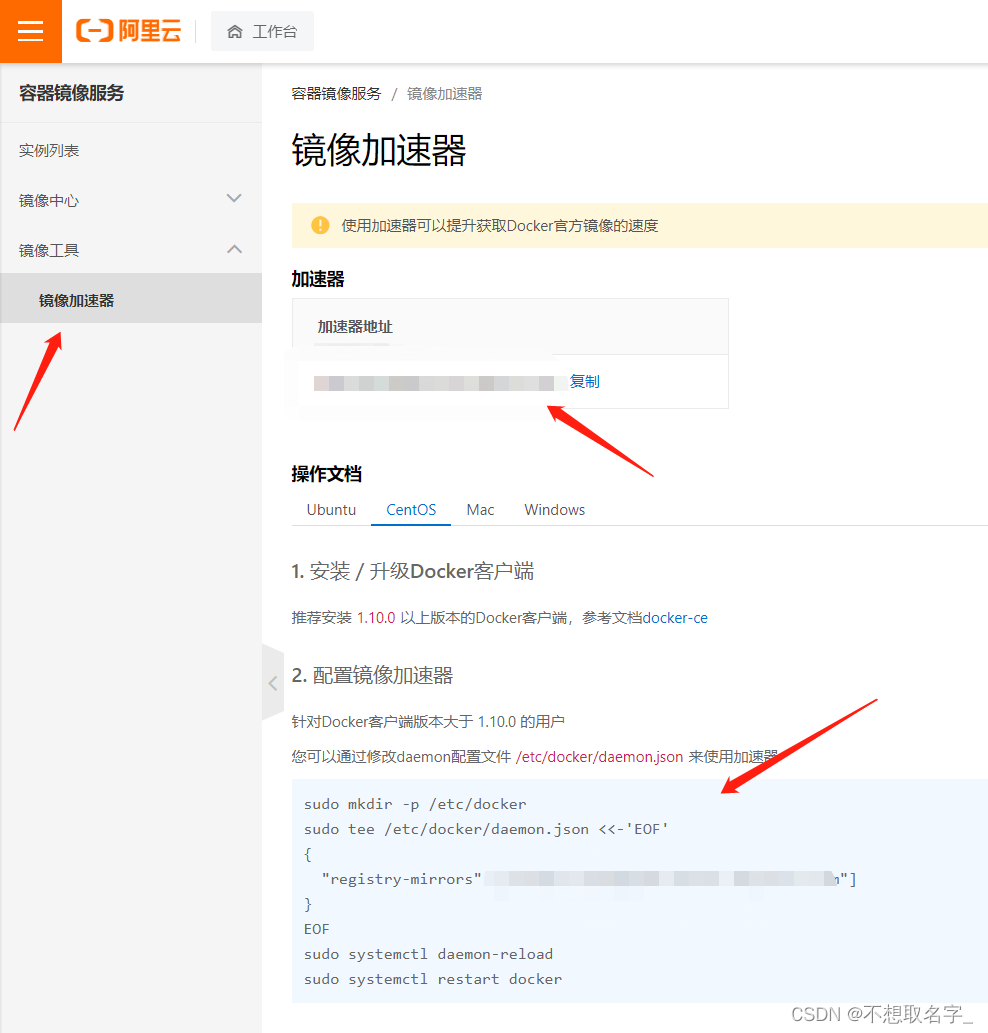
Task: Collapse the sidebar with the arrow handle
Action: point(273,683)
